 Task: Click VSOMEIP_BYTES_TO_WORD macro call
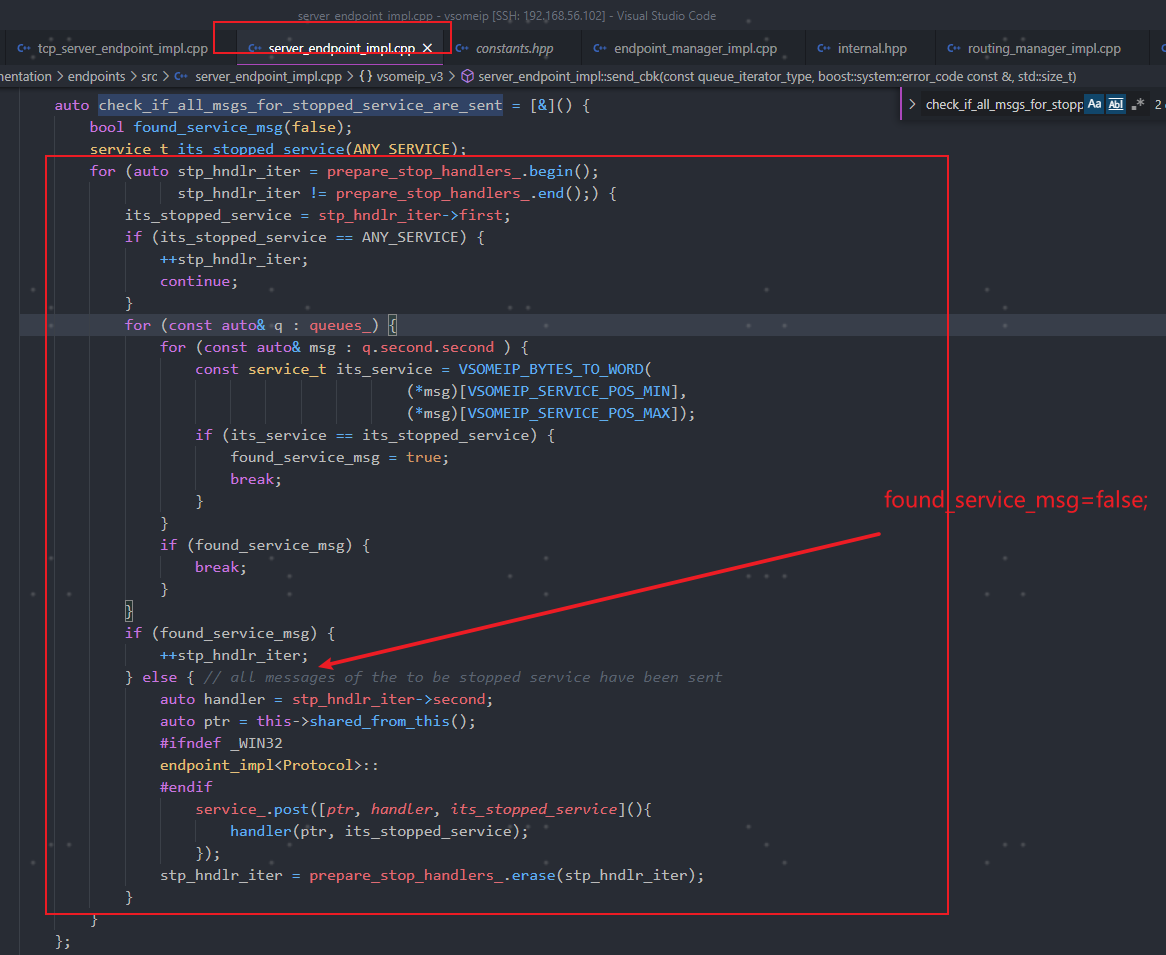(x=554, y=369)
